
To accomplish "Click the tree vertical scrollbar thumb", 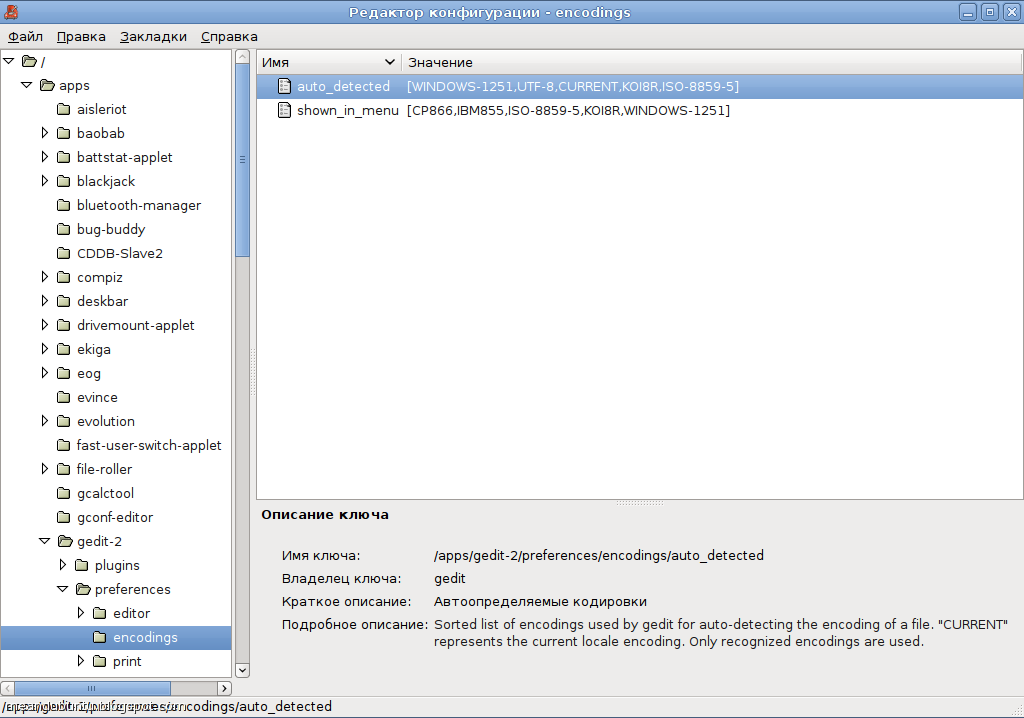I will point(242,160).
